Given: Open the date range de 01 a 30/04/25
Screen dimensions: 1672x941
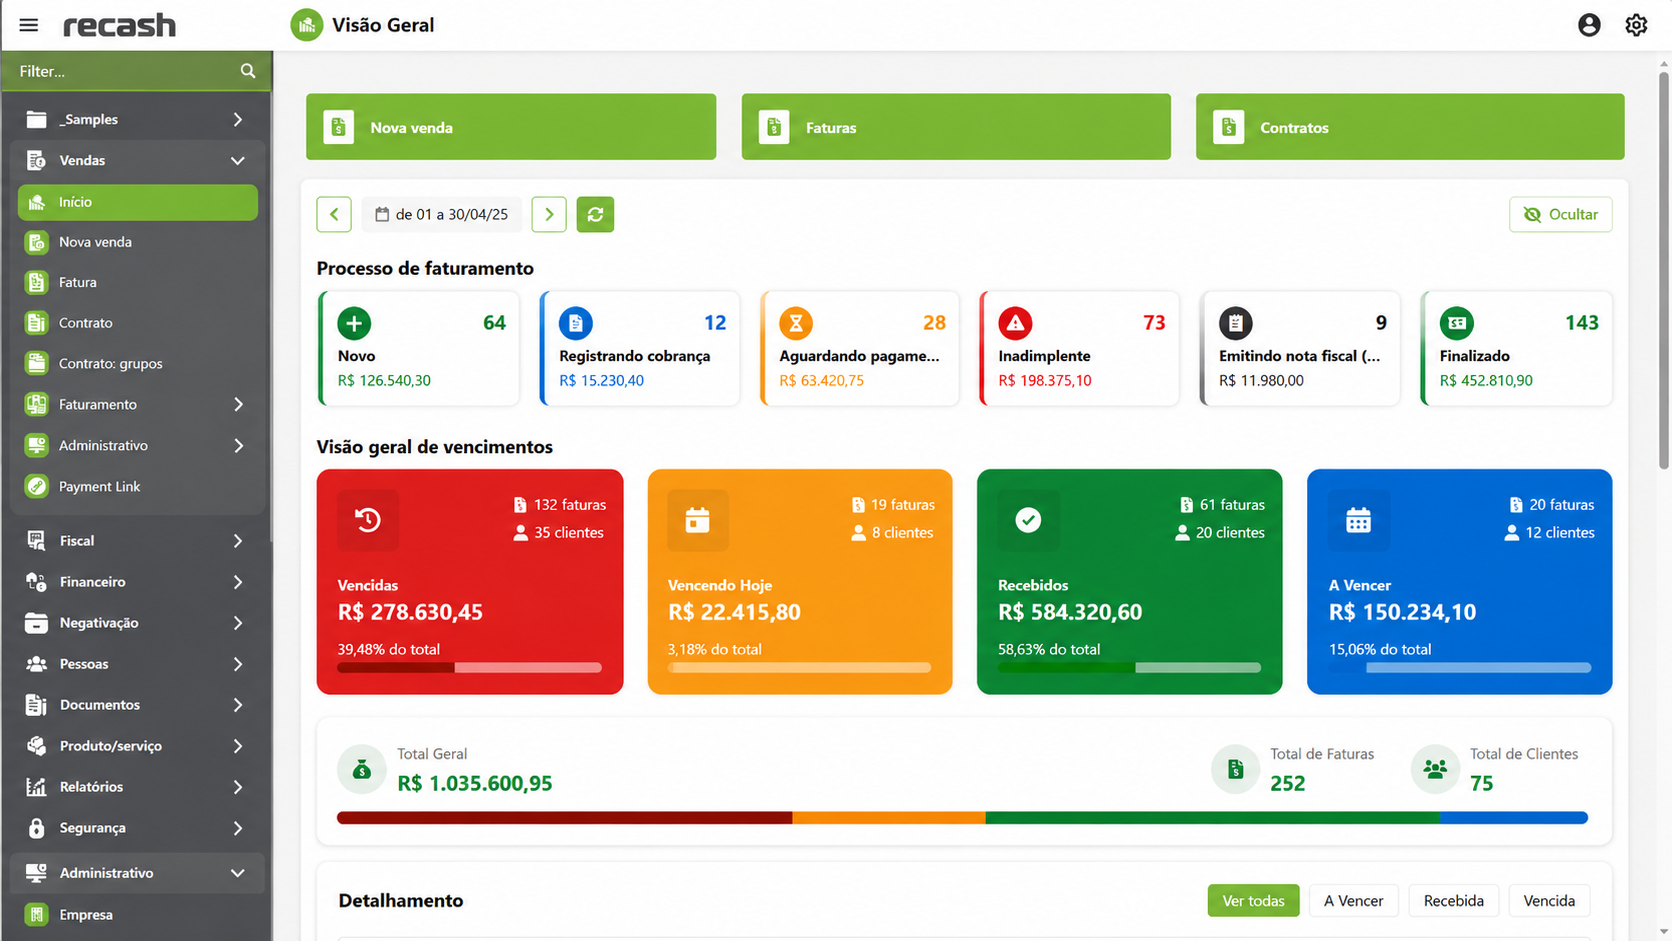Looking at the screenshot, I should (x=441, y=214).
